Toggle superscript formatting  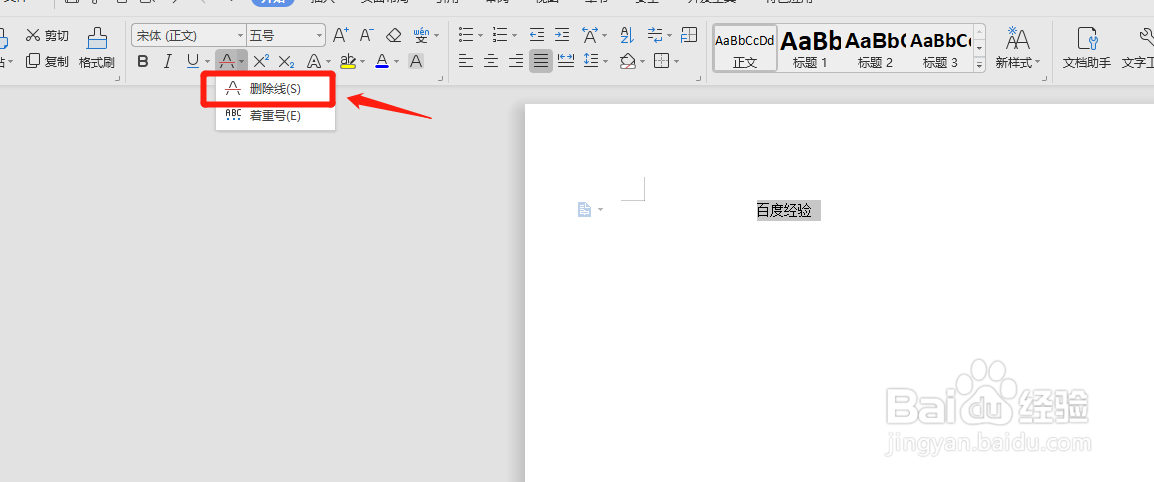pyautogui.click(x=261, y=61)
